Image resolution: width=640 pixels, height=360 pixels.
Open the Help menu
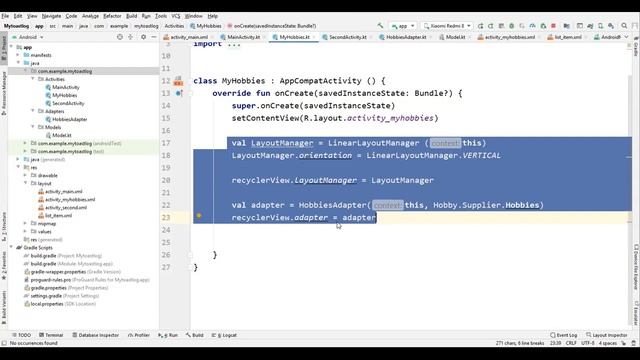213,16
